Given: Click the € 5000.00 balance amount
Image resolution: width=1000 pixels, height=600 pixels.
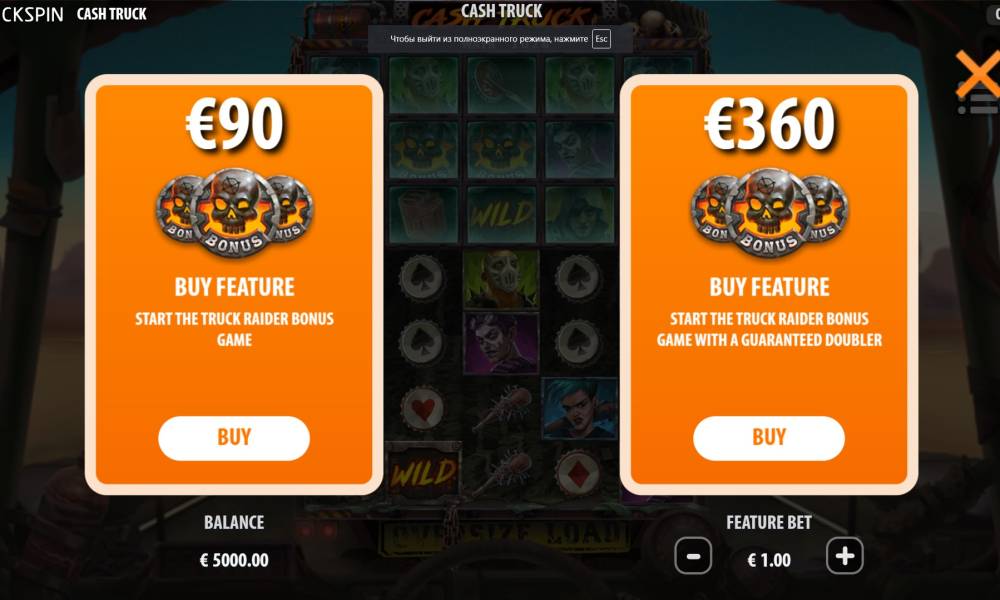Looking at the screenshot, I should pos(234,560).
